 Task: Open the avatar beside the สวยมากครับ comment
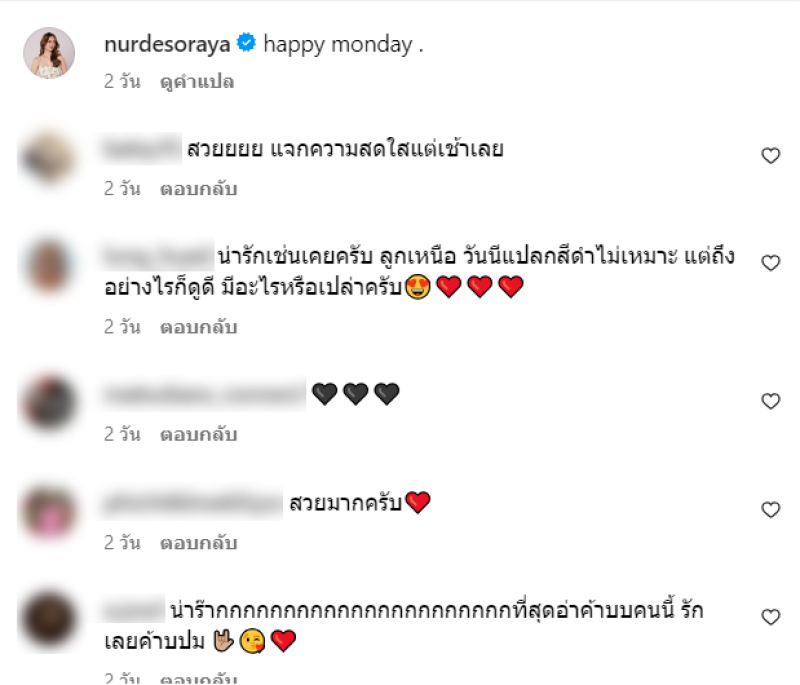tap(48, 512)
